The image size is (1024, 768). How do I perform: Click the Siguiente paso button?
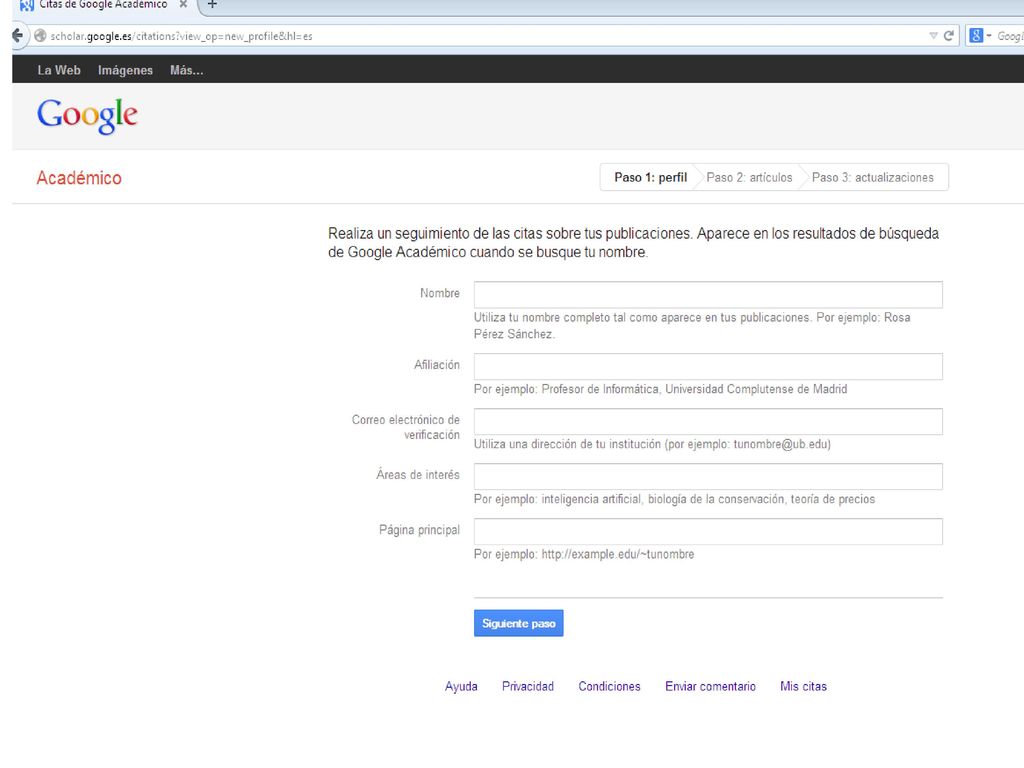point(519,623)
